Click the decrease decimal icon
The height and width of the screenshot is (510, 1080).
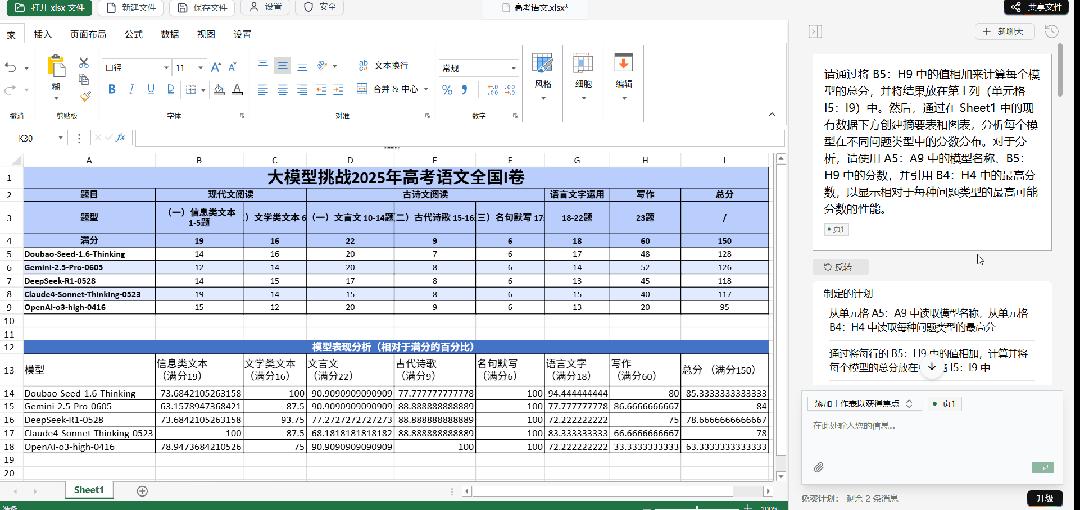tap(511, 90)
